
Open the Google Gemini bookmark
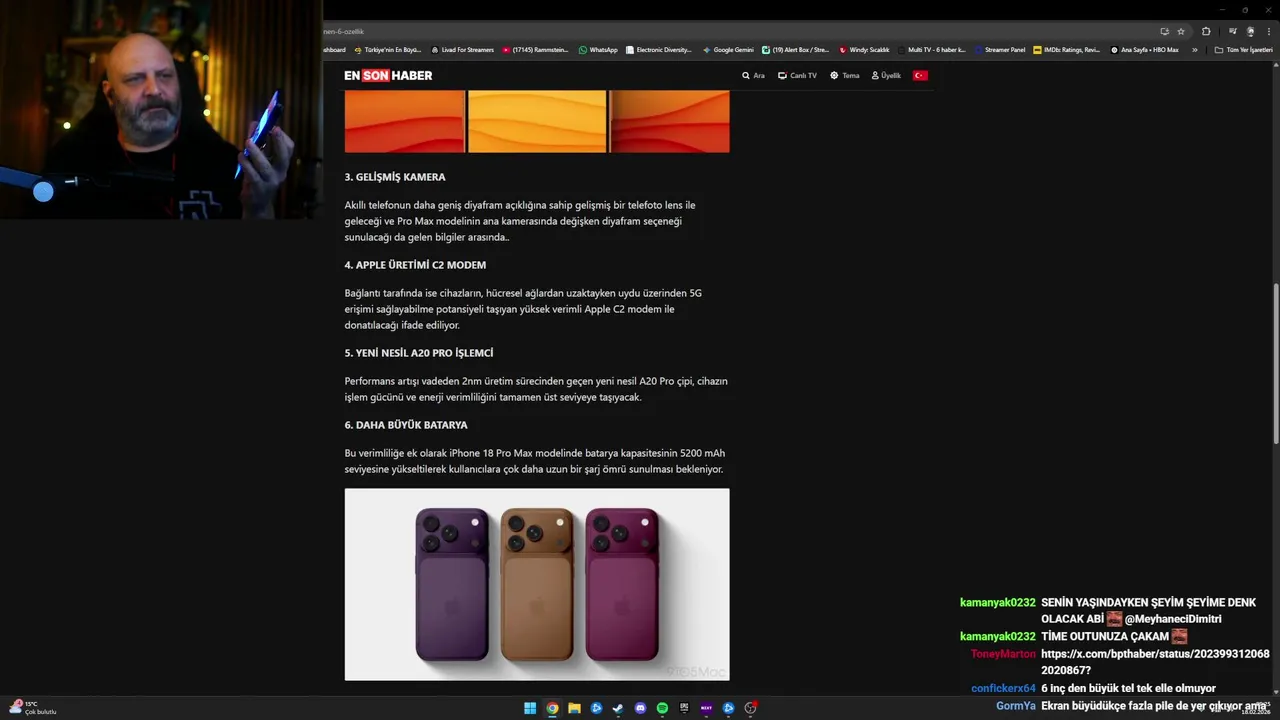pos(728,50)
